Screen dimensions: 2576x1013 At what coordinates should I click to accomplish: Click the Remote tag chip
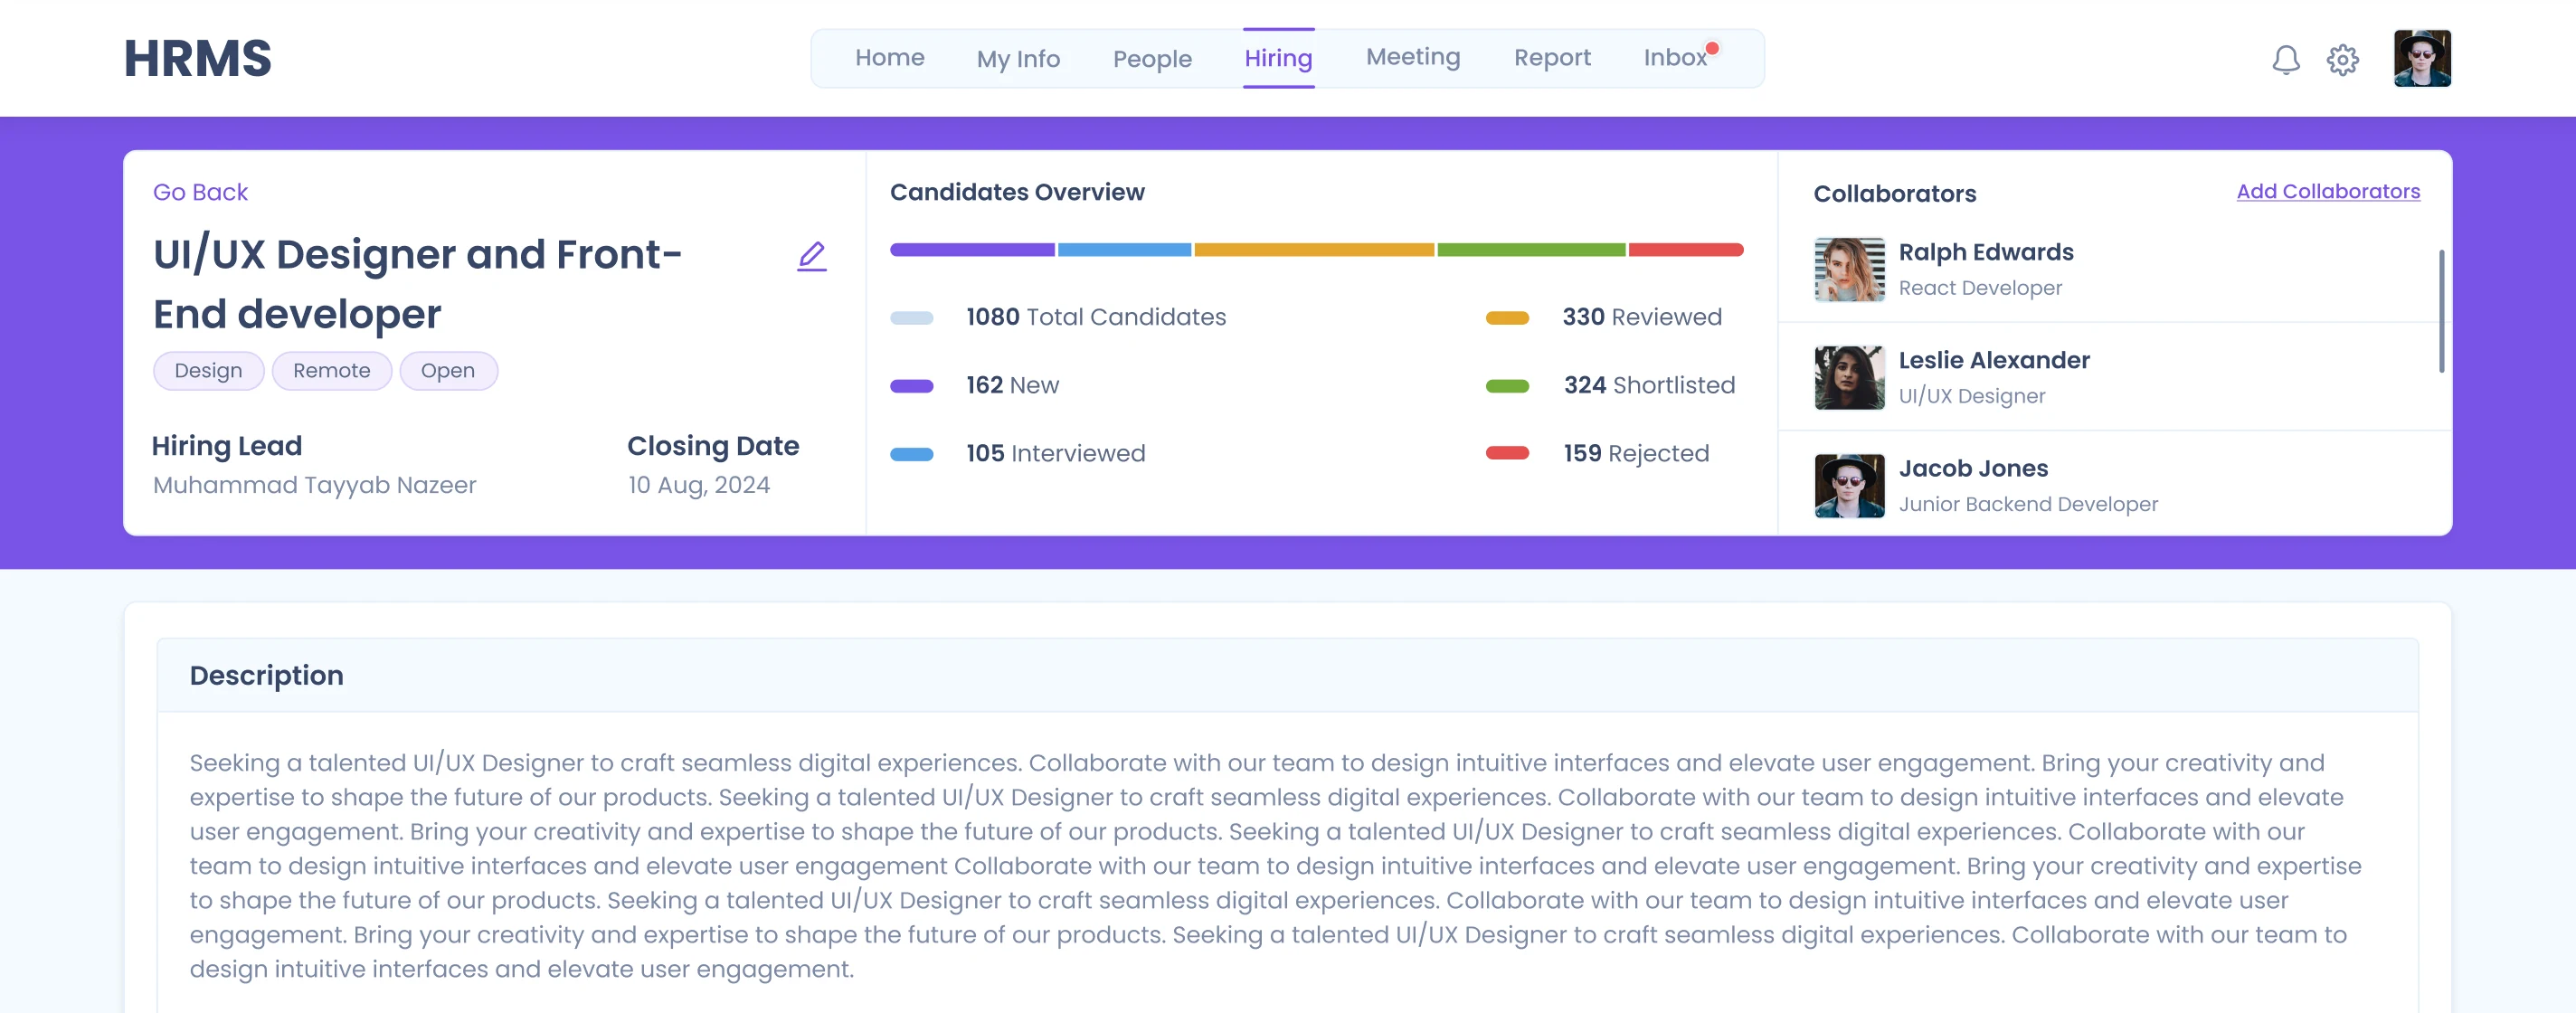pyautogui.click(x=331, y=371)
